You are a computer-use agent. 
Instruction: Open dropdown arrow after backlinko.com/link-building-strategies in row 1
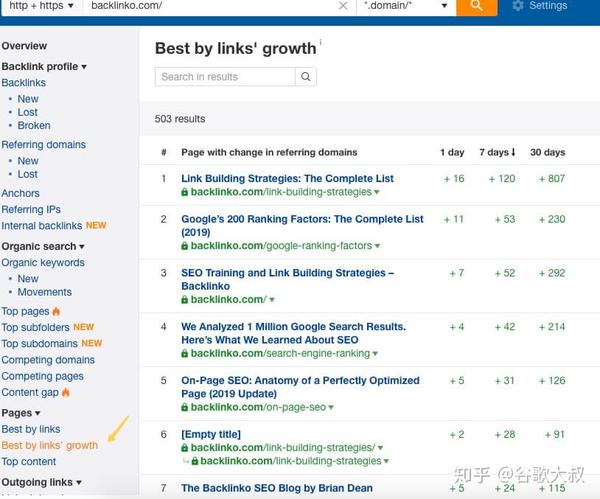tap(377, 192)
